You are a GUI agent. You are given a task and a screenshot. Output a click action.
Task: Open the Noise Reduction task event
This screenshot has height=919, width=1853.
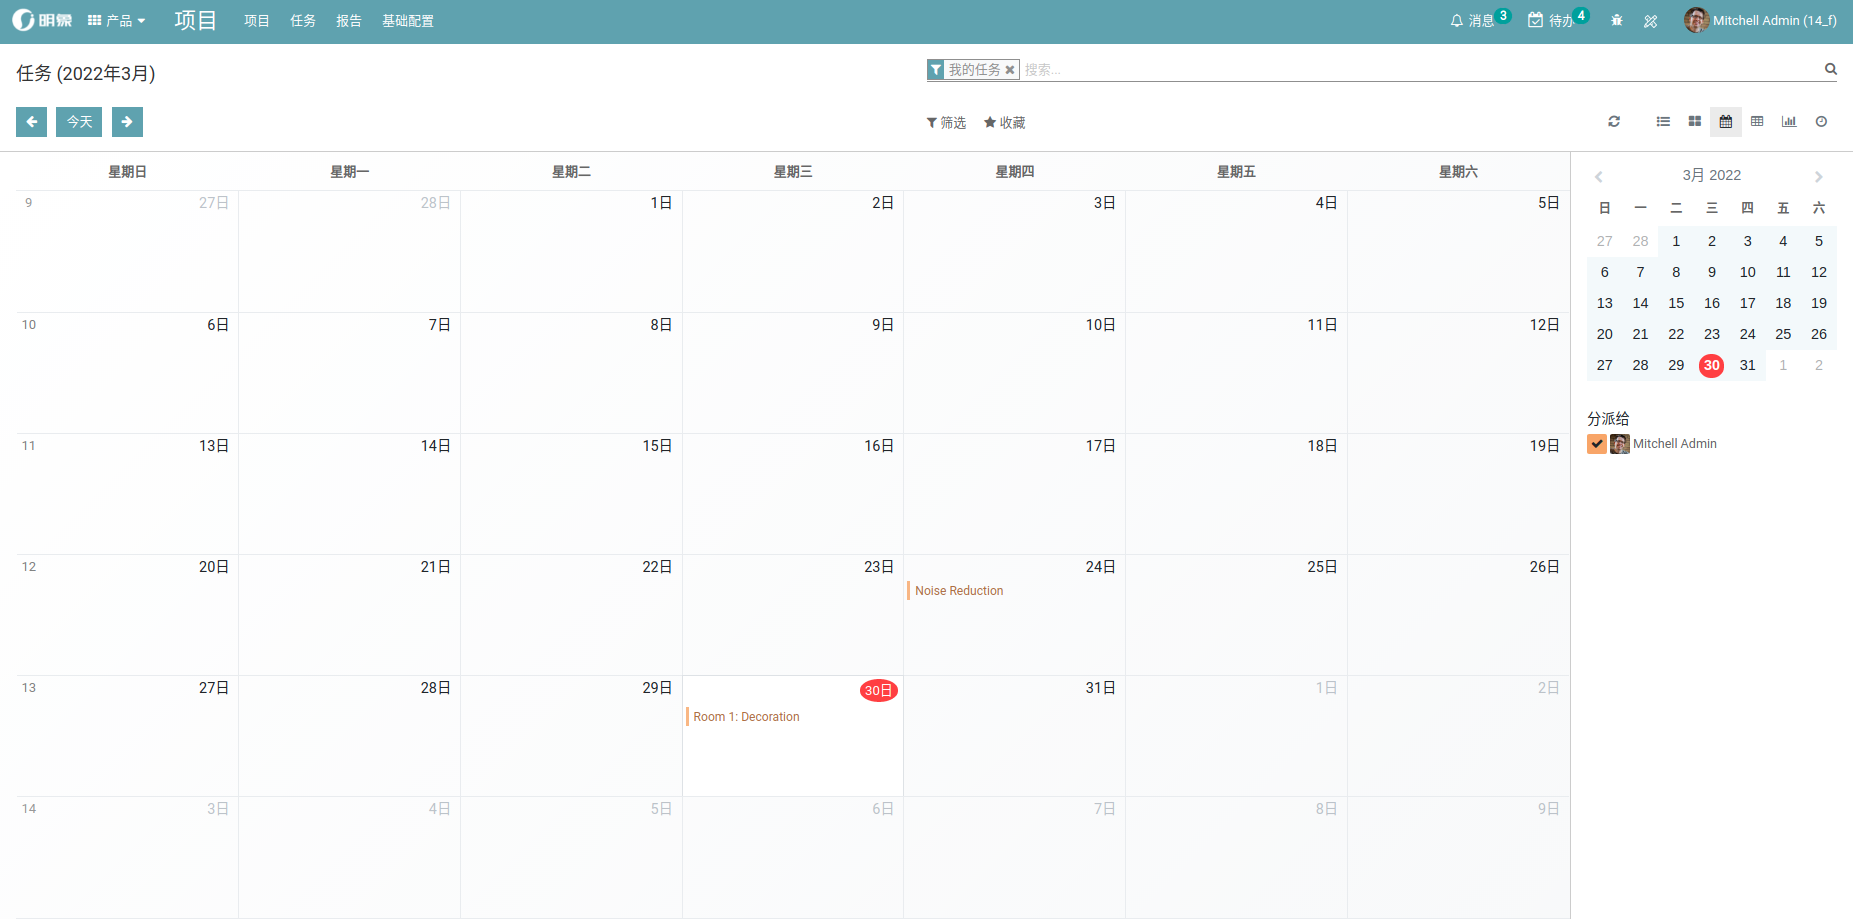[959, 591]
